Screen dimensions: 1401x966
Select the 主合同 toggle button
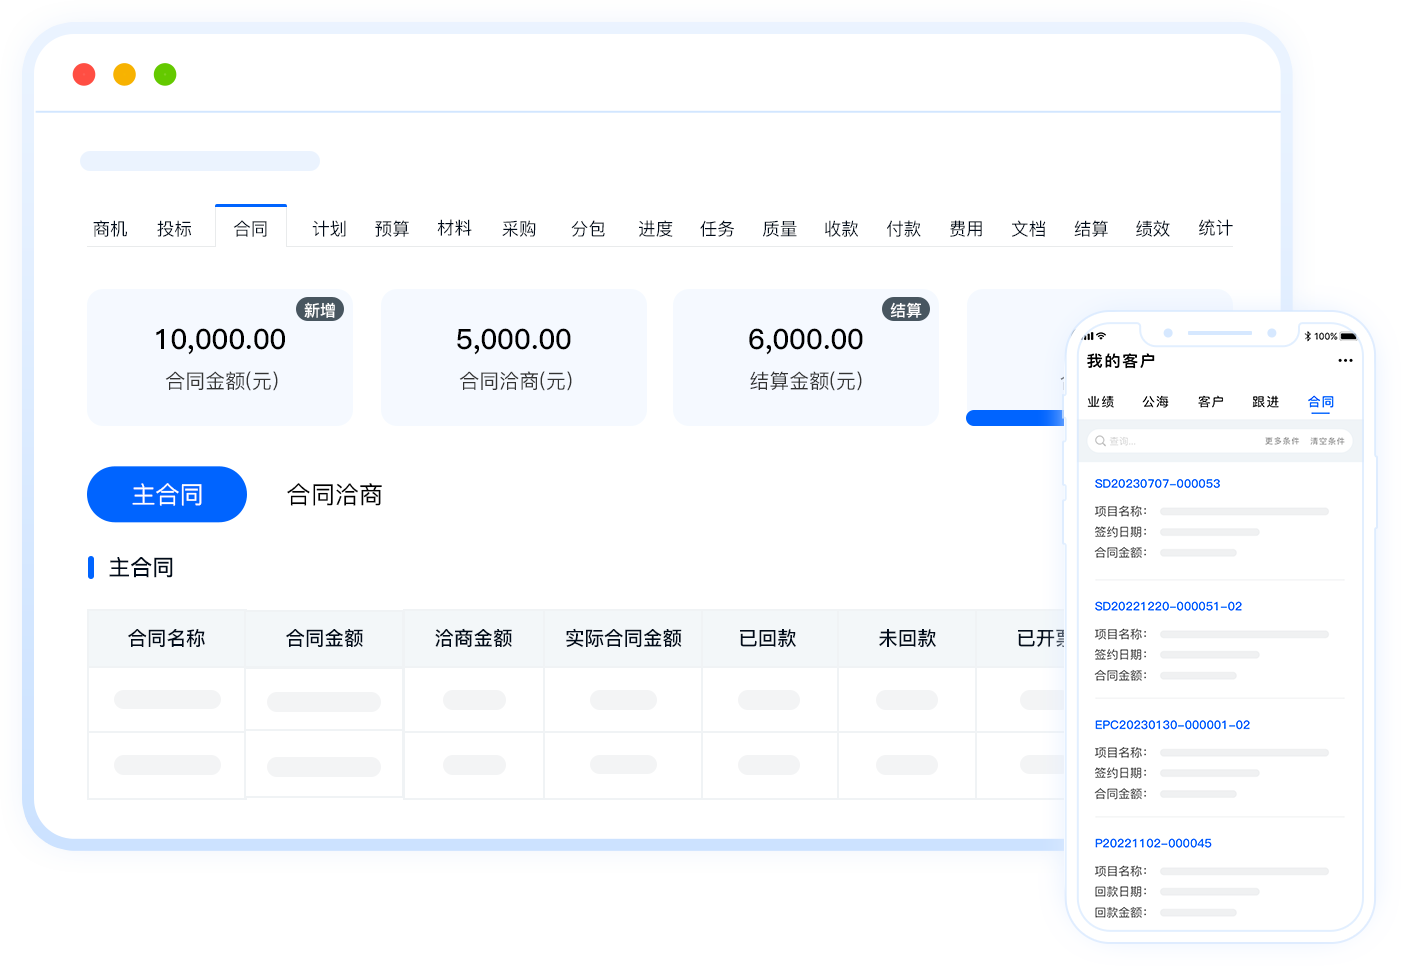coord(167,494)
